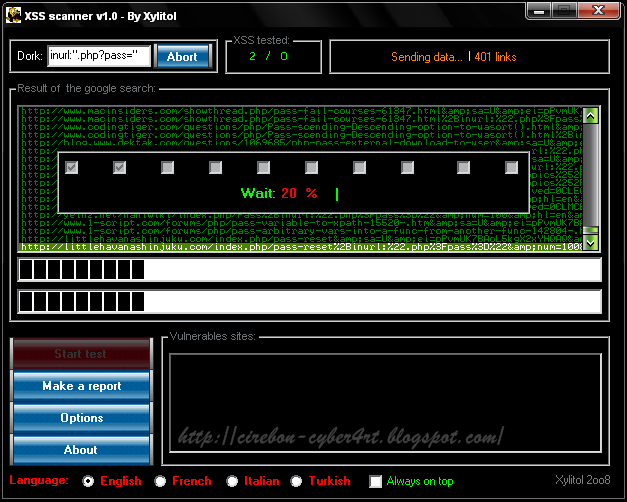Close the XSS scanner window

[x=598, y=11]
